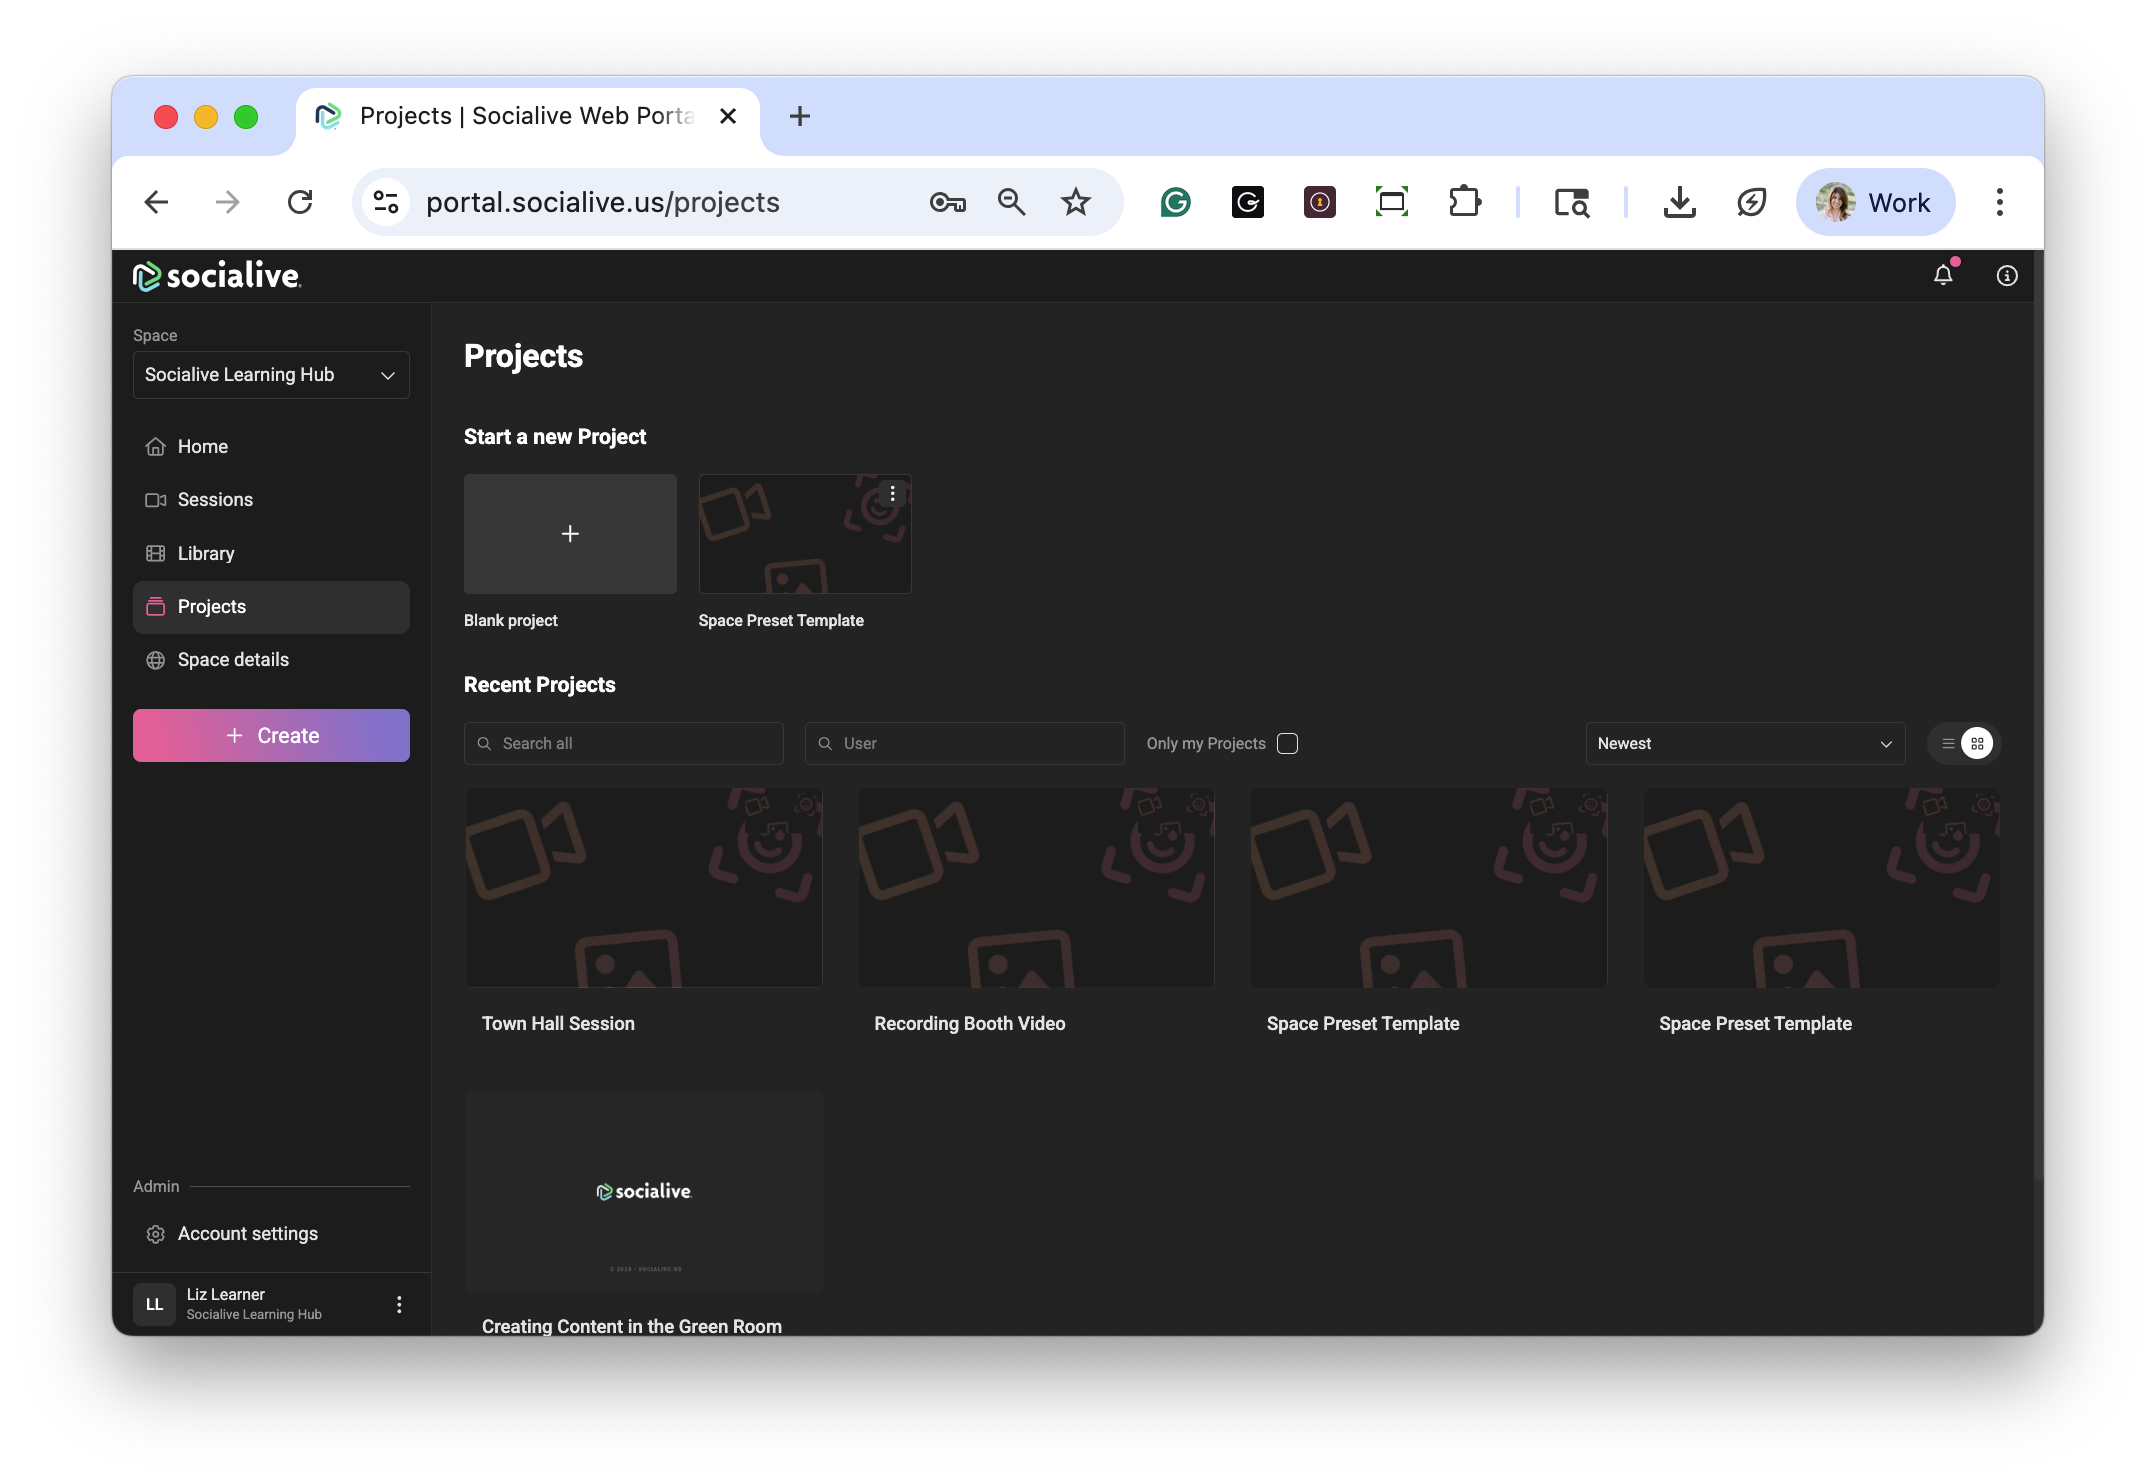Open Account settings link
Screen dimensions: 2156x1484
(x=247, y=1233)
